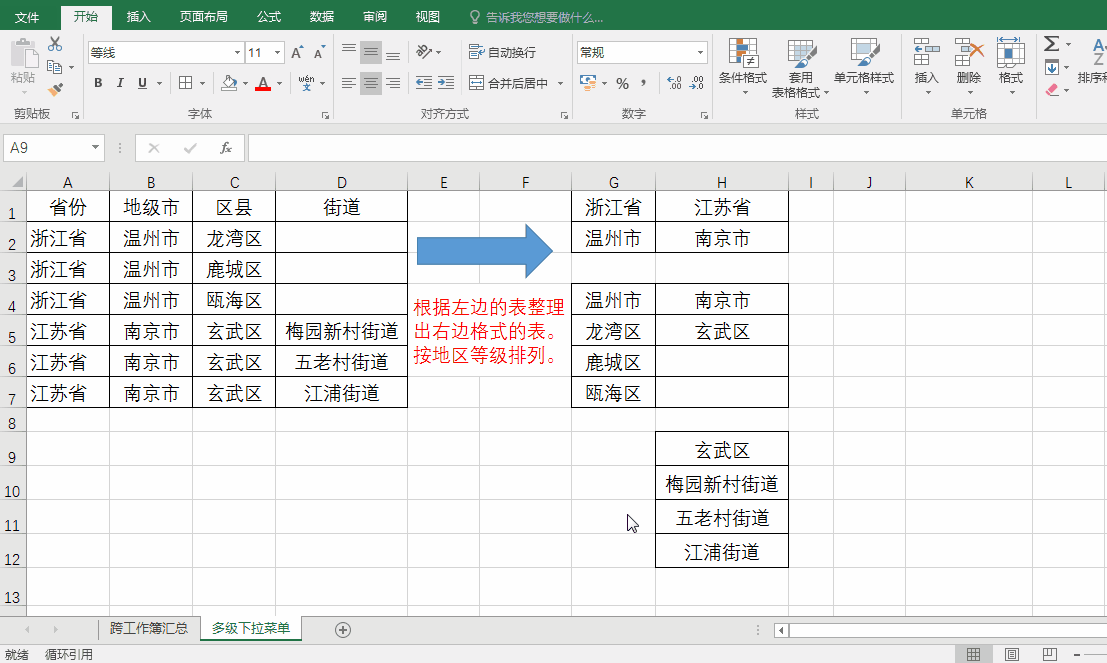Click the formula bar input area
This screenshot has height=663, width=1107.
pos(677,148)
